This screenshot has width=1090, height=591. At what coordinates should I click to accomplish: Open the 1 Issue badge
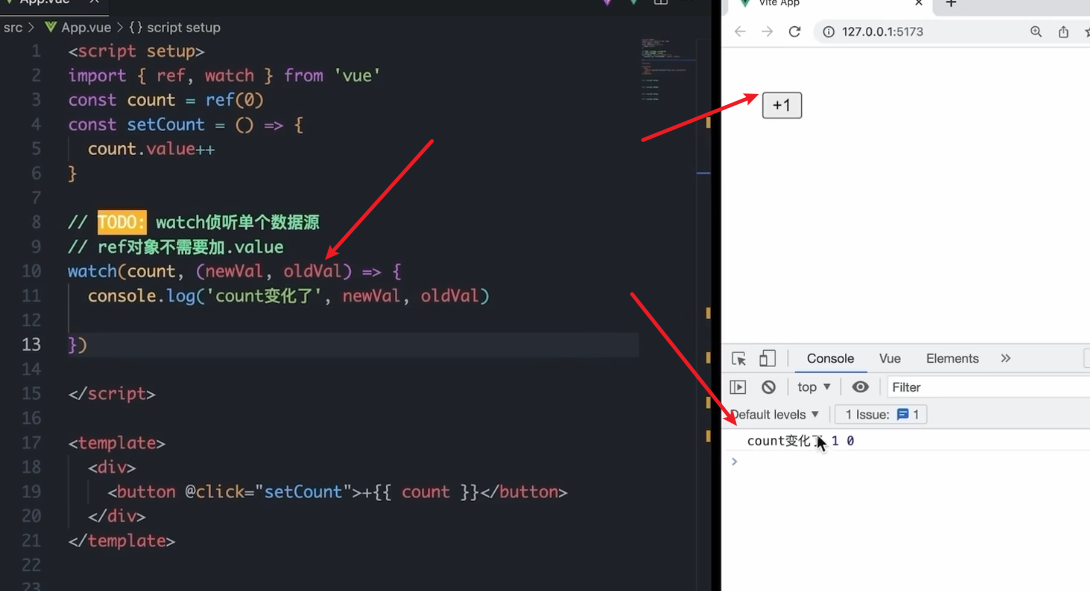click(881, 414)
